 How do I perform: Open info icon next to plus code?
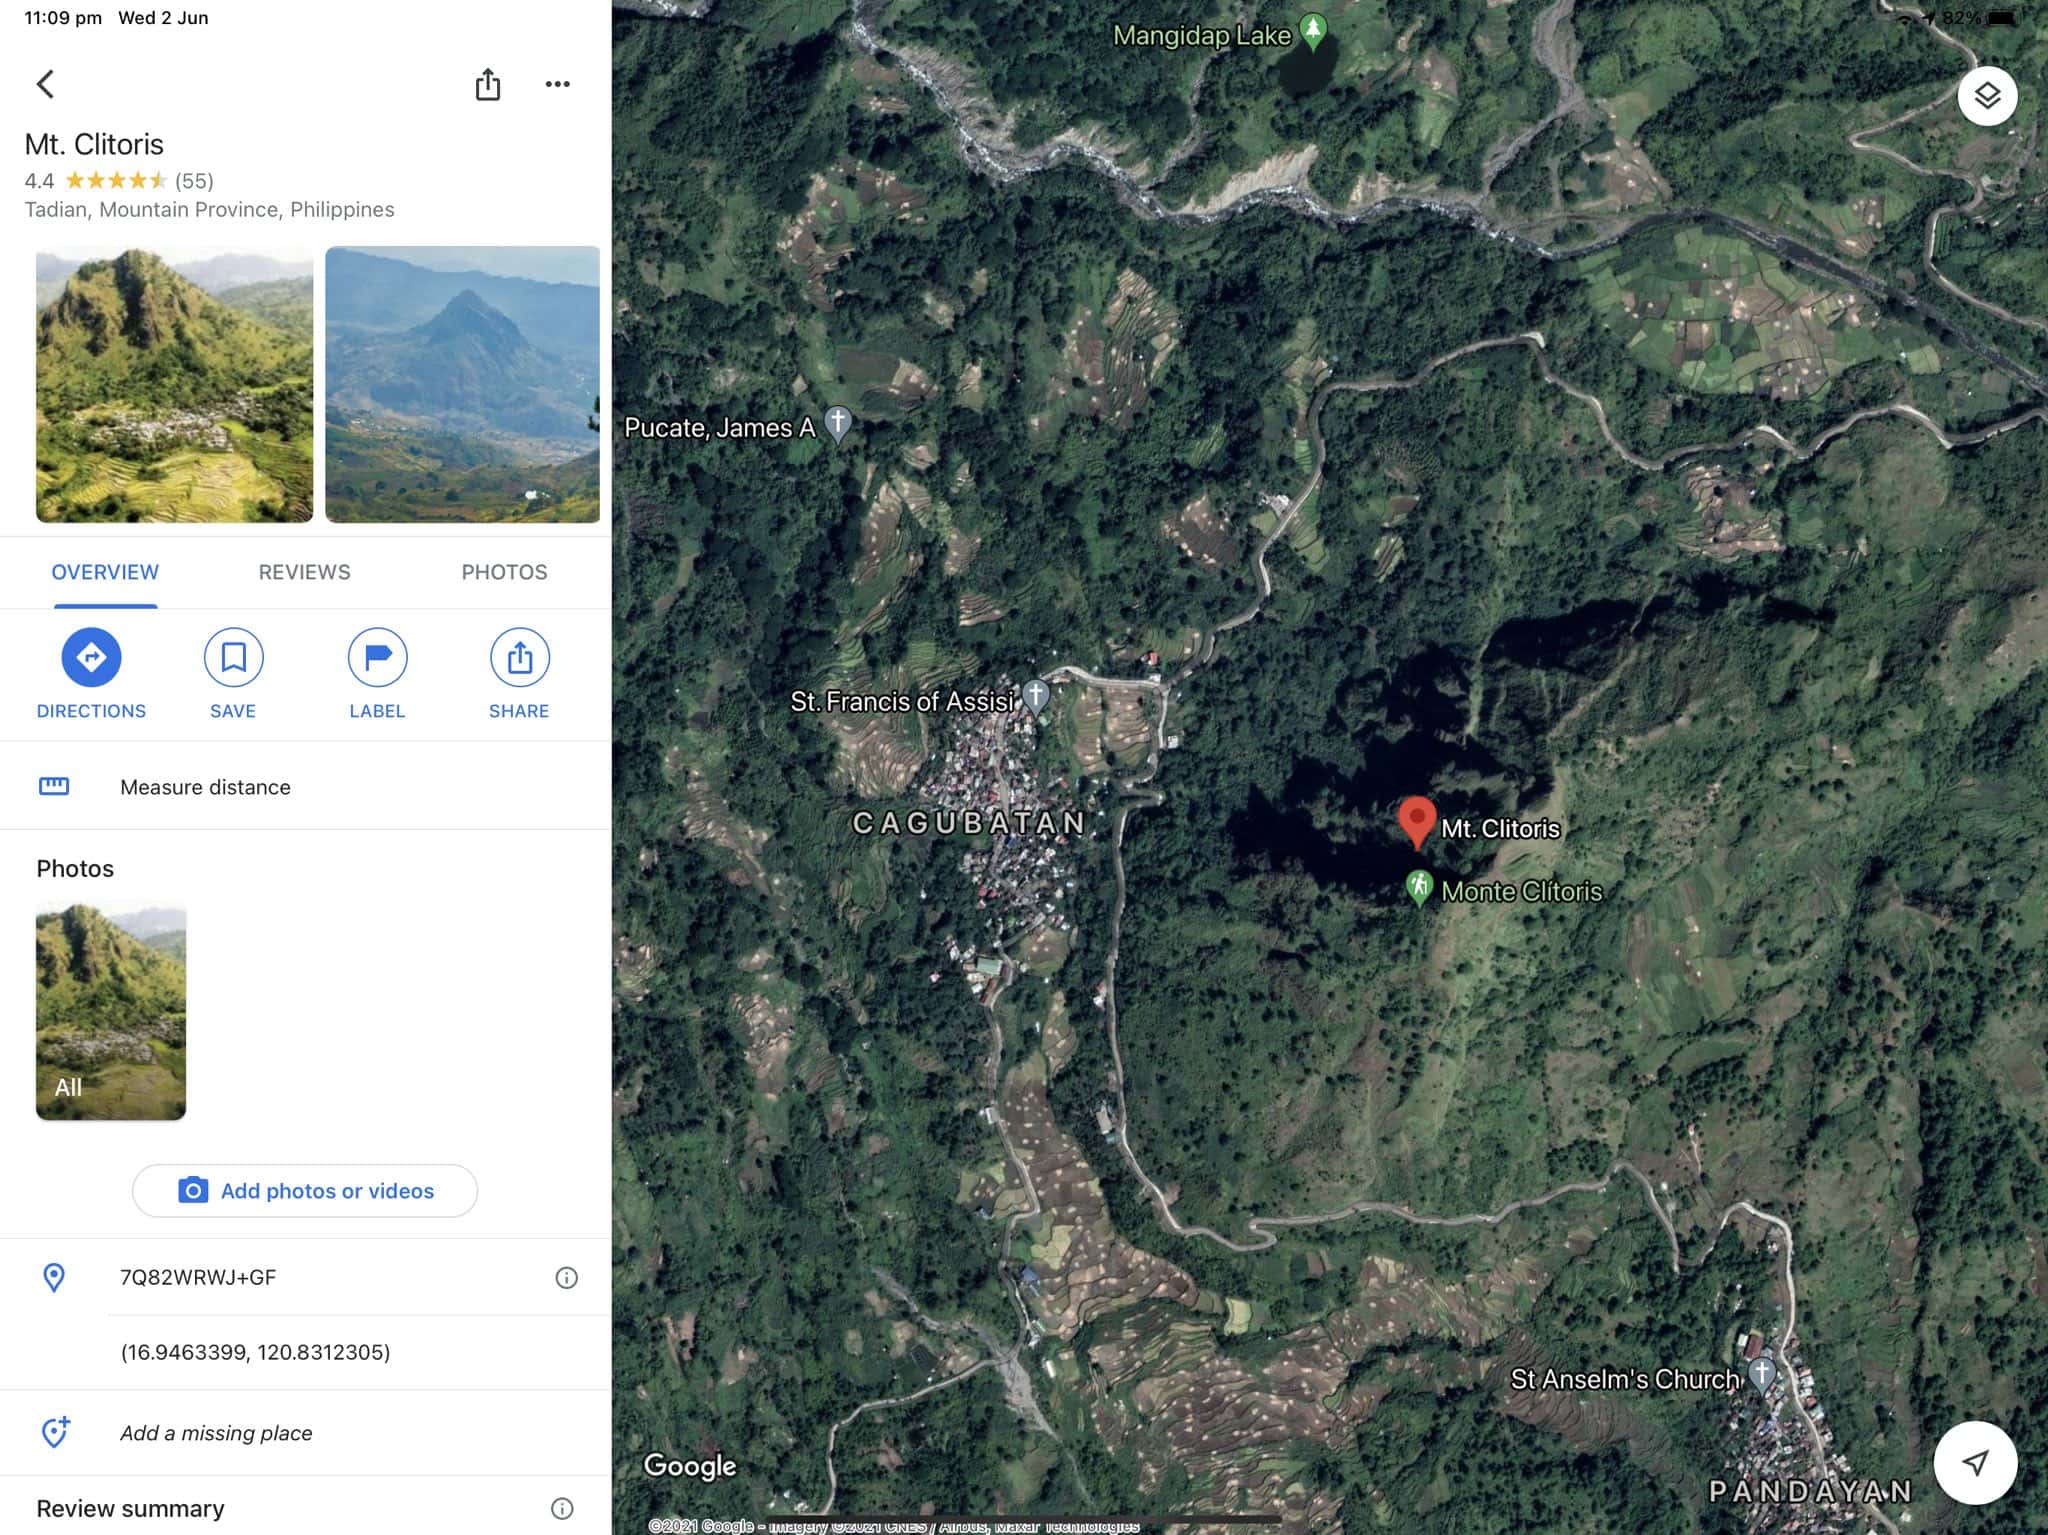pyautogui.click(x=566, y=1277)
